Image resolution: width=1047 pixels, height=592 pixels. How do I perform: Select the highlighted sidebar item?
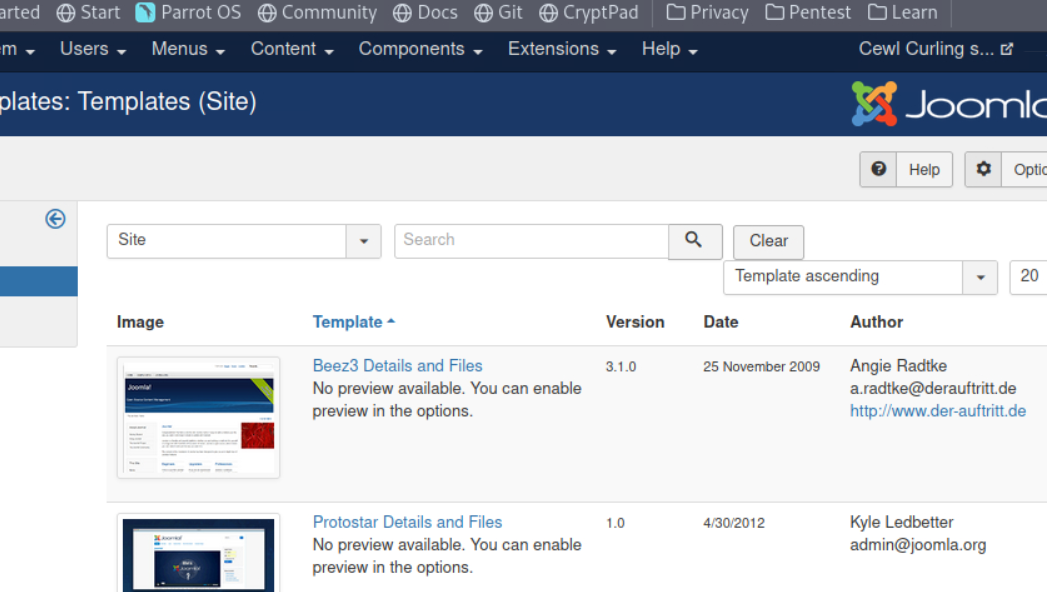pyautogui.click(x=39, y=281)
